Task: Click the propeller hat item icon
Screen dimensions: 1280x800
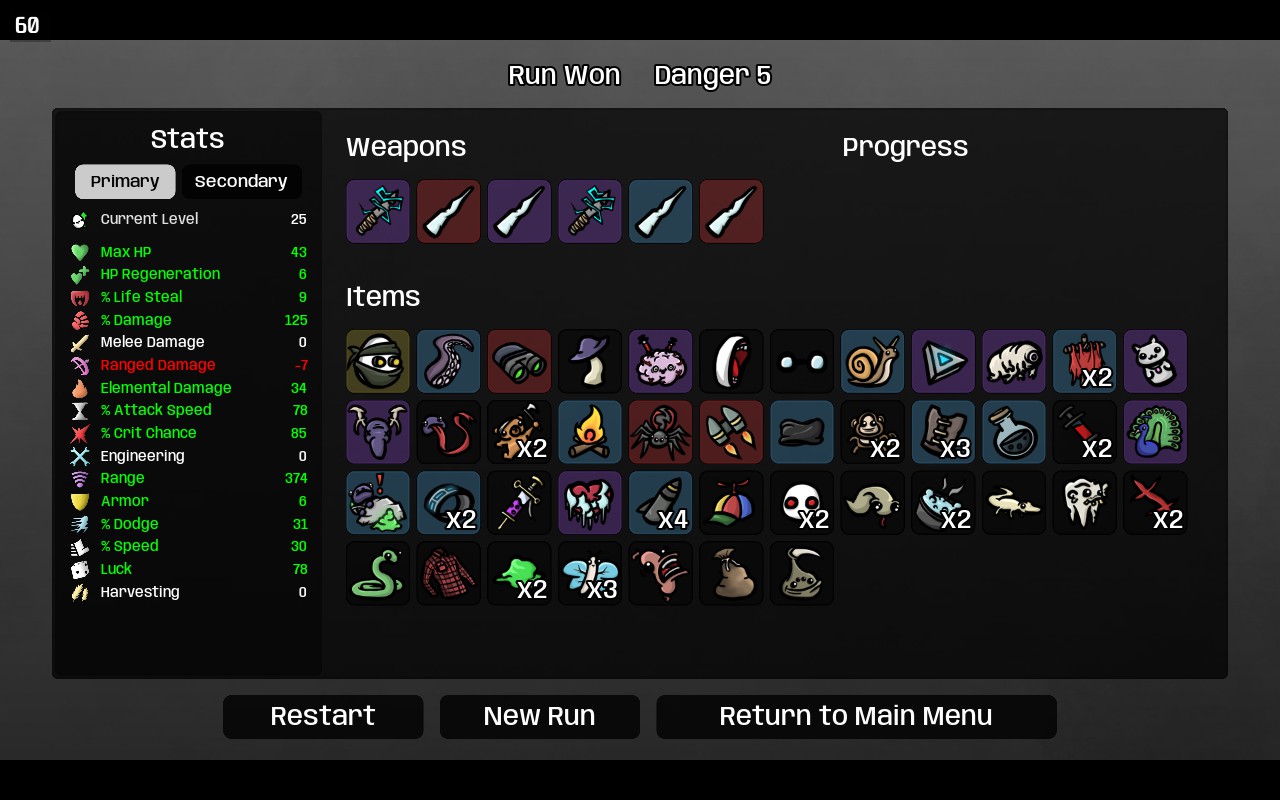Action: 731,502
